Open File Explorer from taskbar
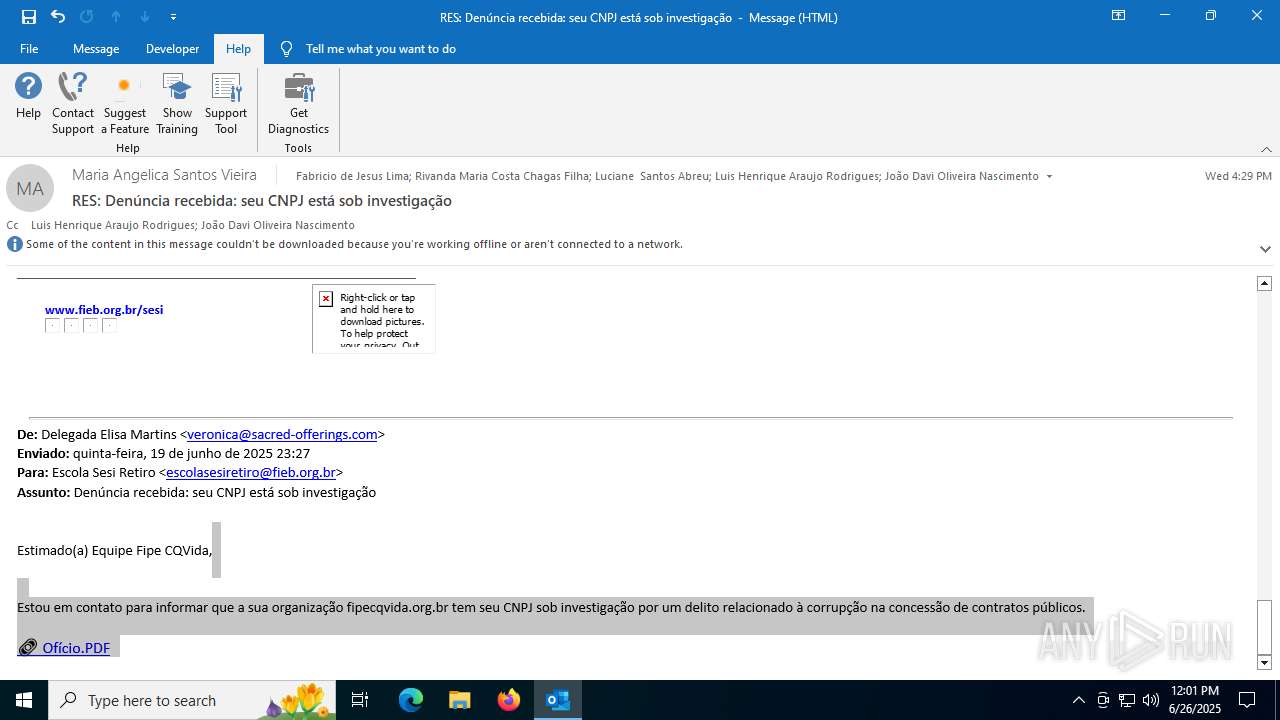The height and width of the screenshot is (720, 1280). click(459, 700)
